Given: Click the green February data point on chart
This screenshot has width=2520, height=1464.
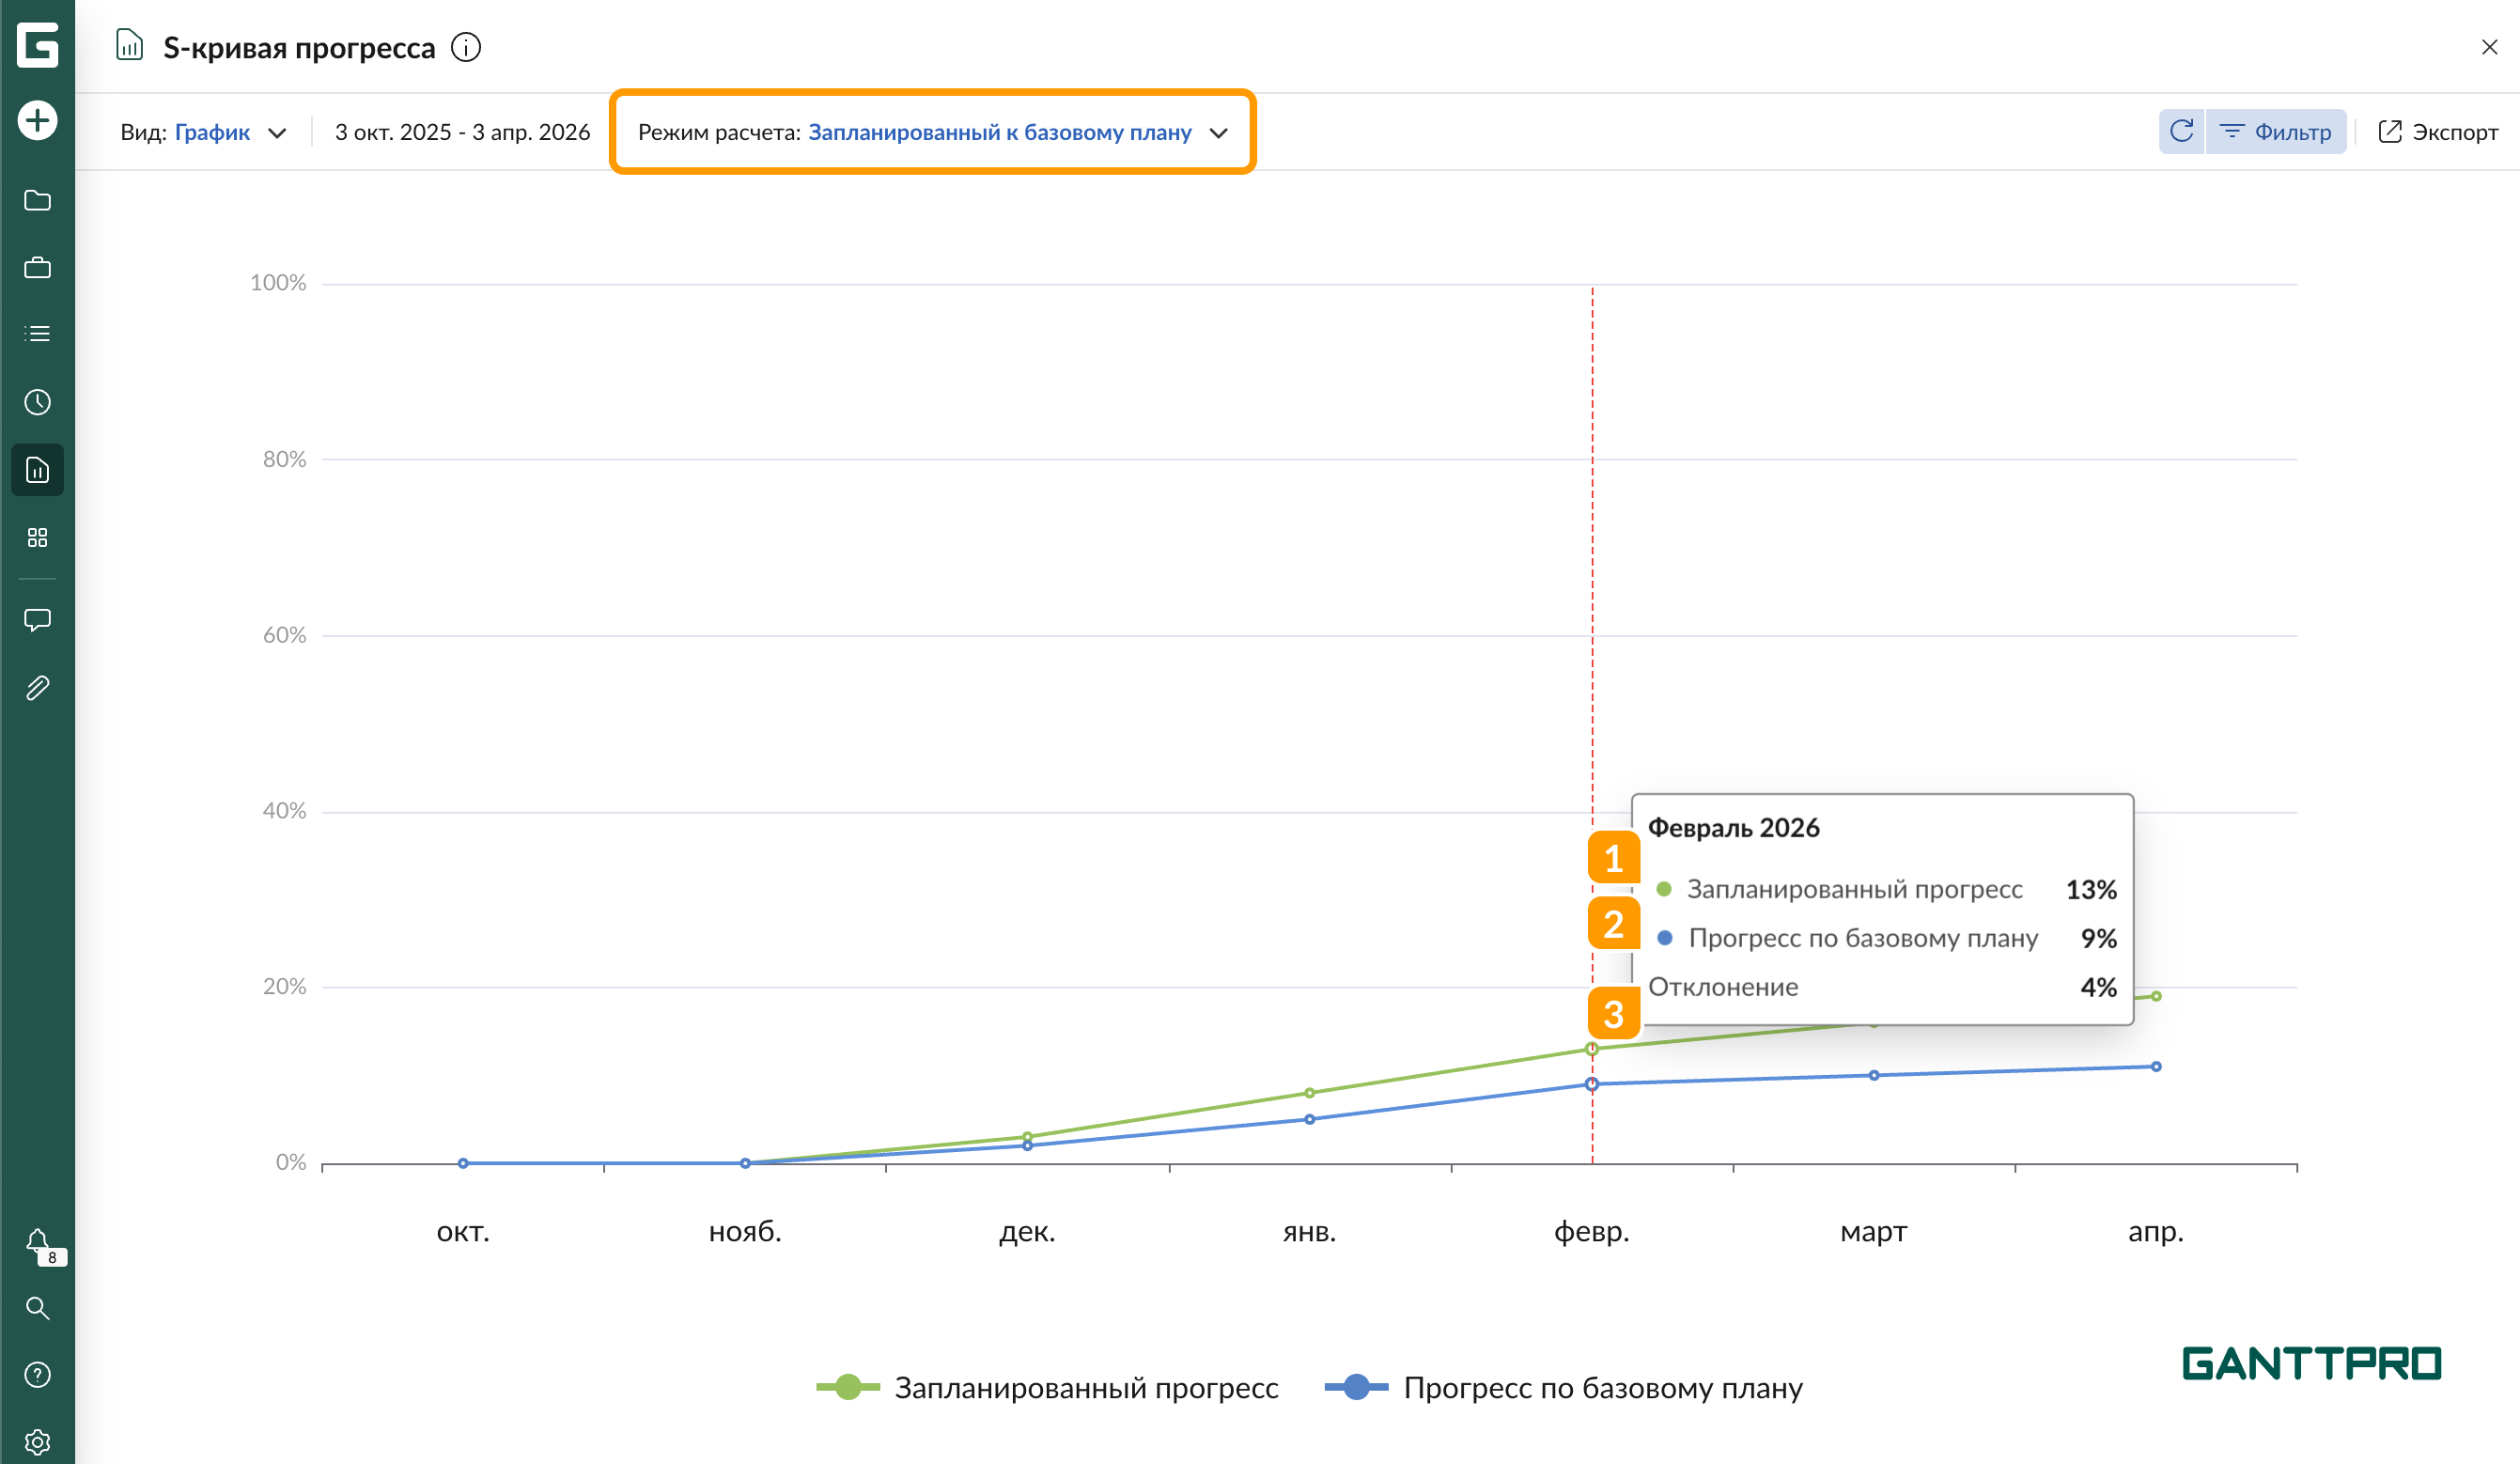Looking at the screenshot, I should click(1591, 1049).
